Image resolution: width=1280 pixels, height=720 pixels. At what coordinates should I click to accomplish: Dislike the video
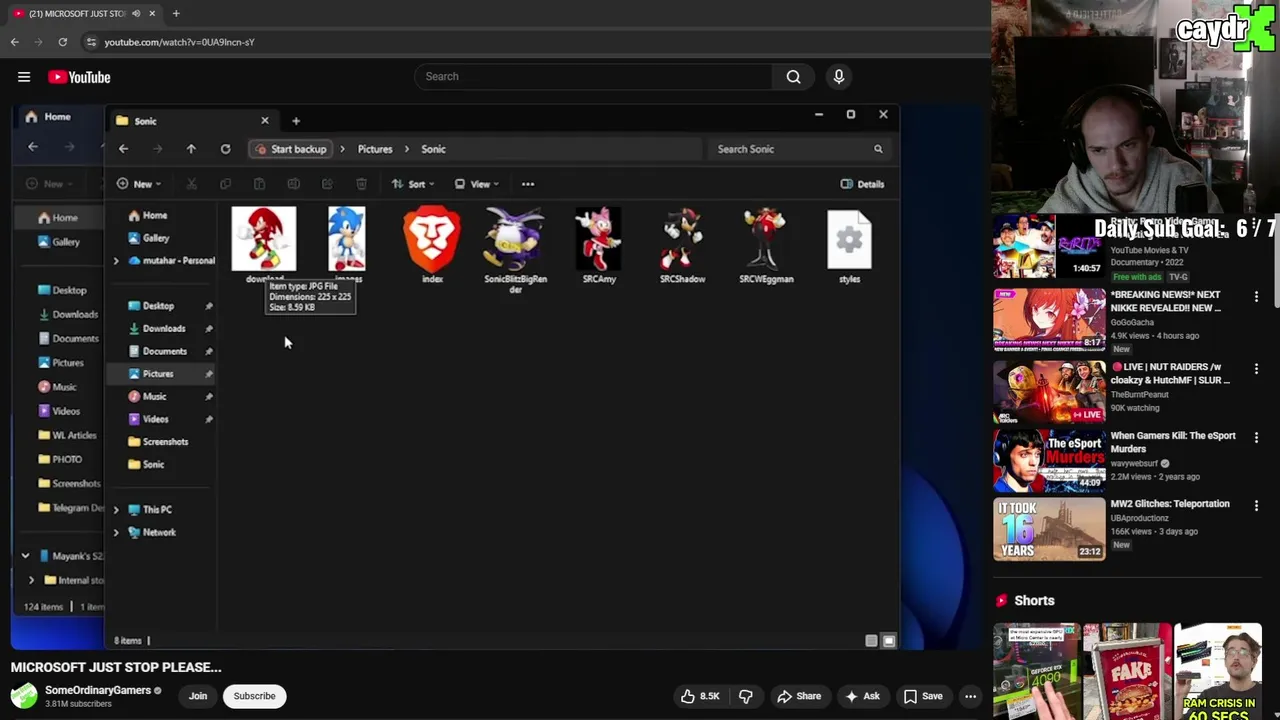[746, 696]
